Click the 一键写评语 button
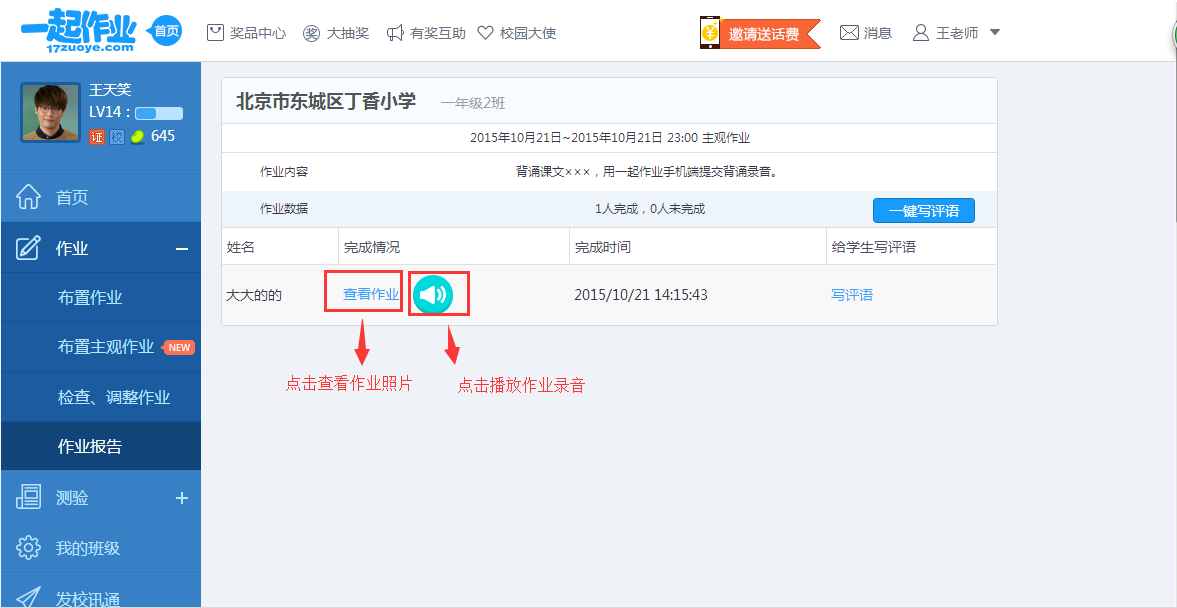 pyautogui.click(x=923, y=211)
